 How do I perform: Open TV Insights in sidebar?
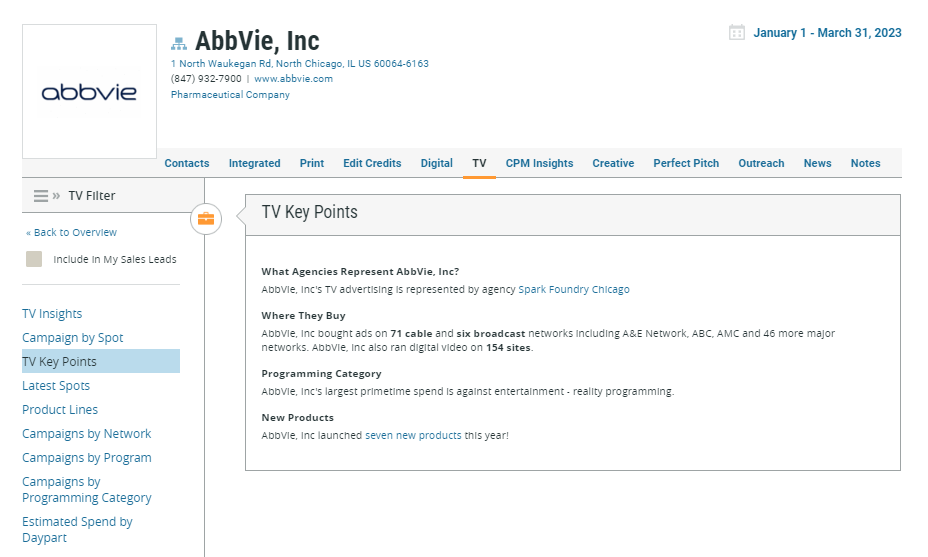[52, 314]
